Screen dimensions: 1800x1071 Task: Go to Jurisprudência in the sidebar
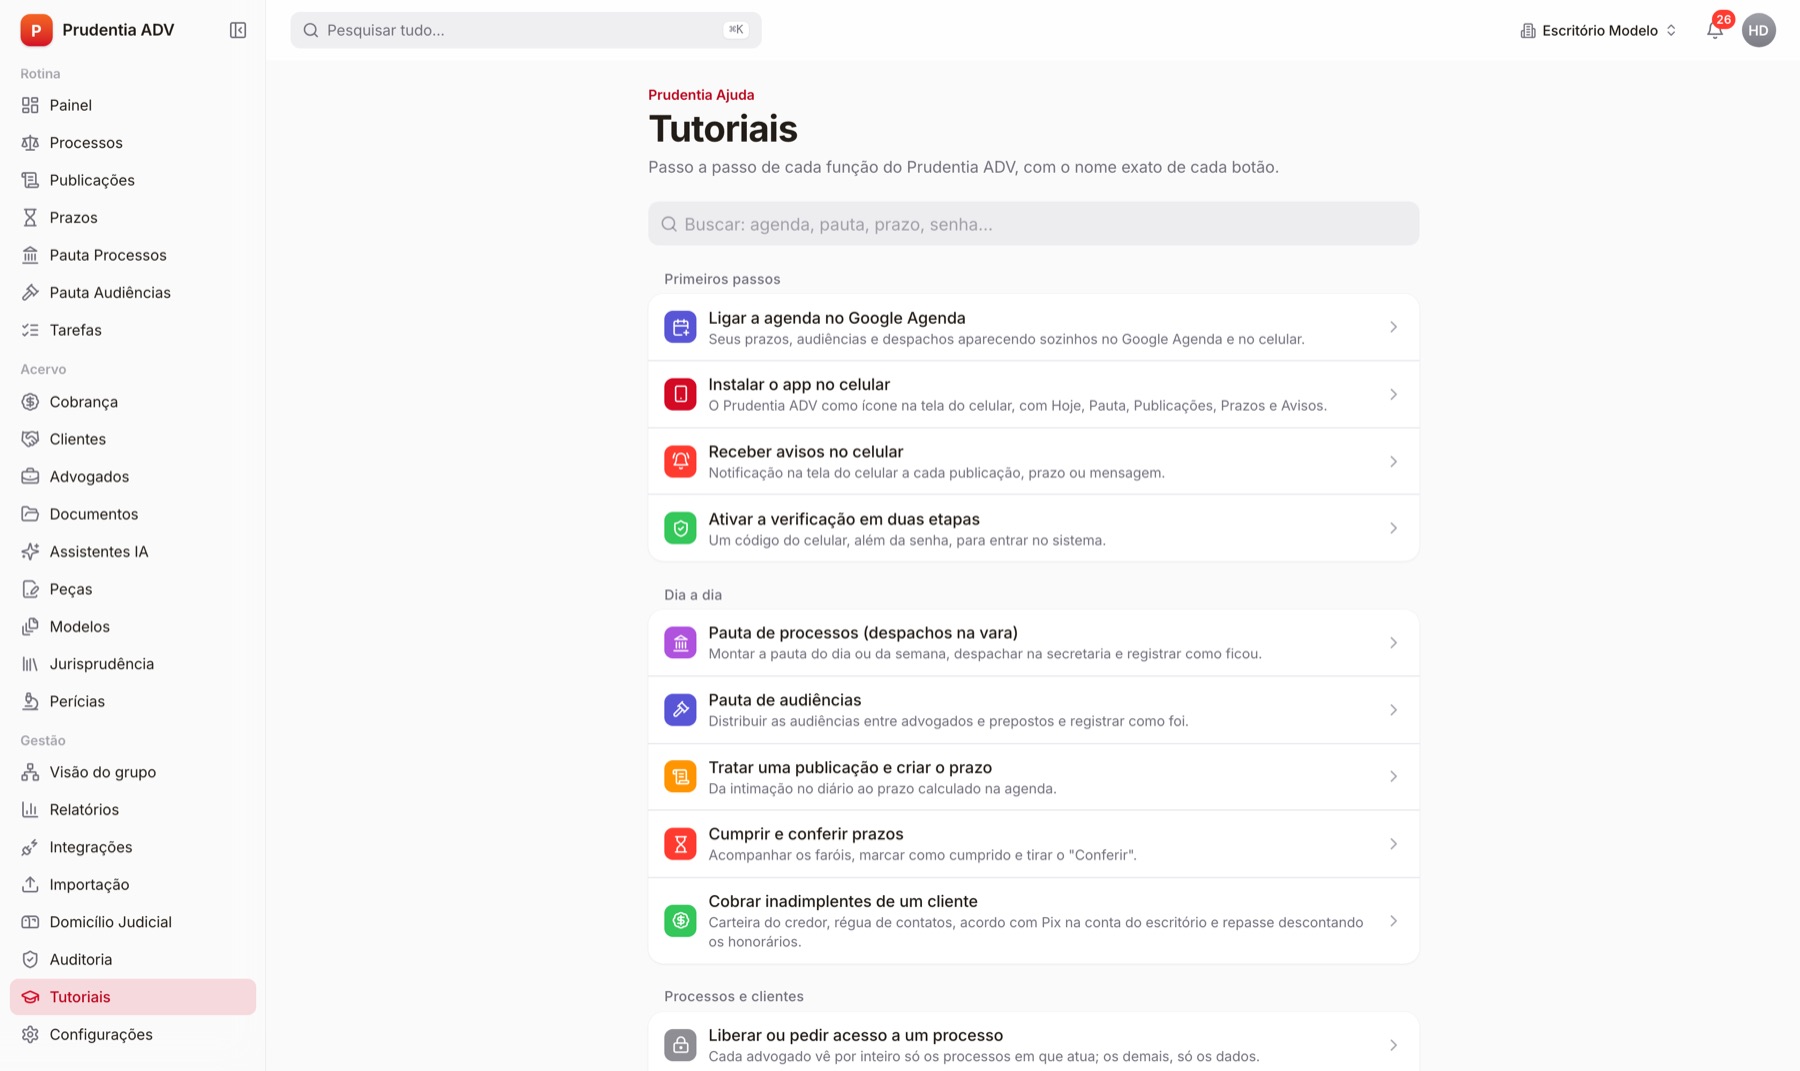coord(133,664)
